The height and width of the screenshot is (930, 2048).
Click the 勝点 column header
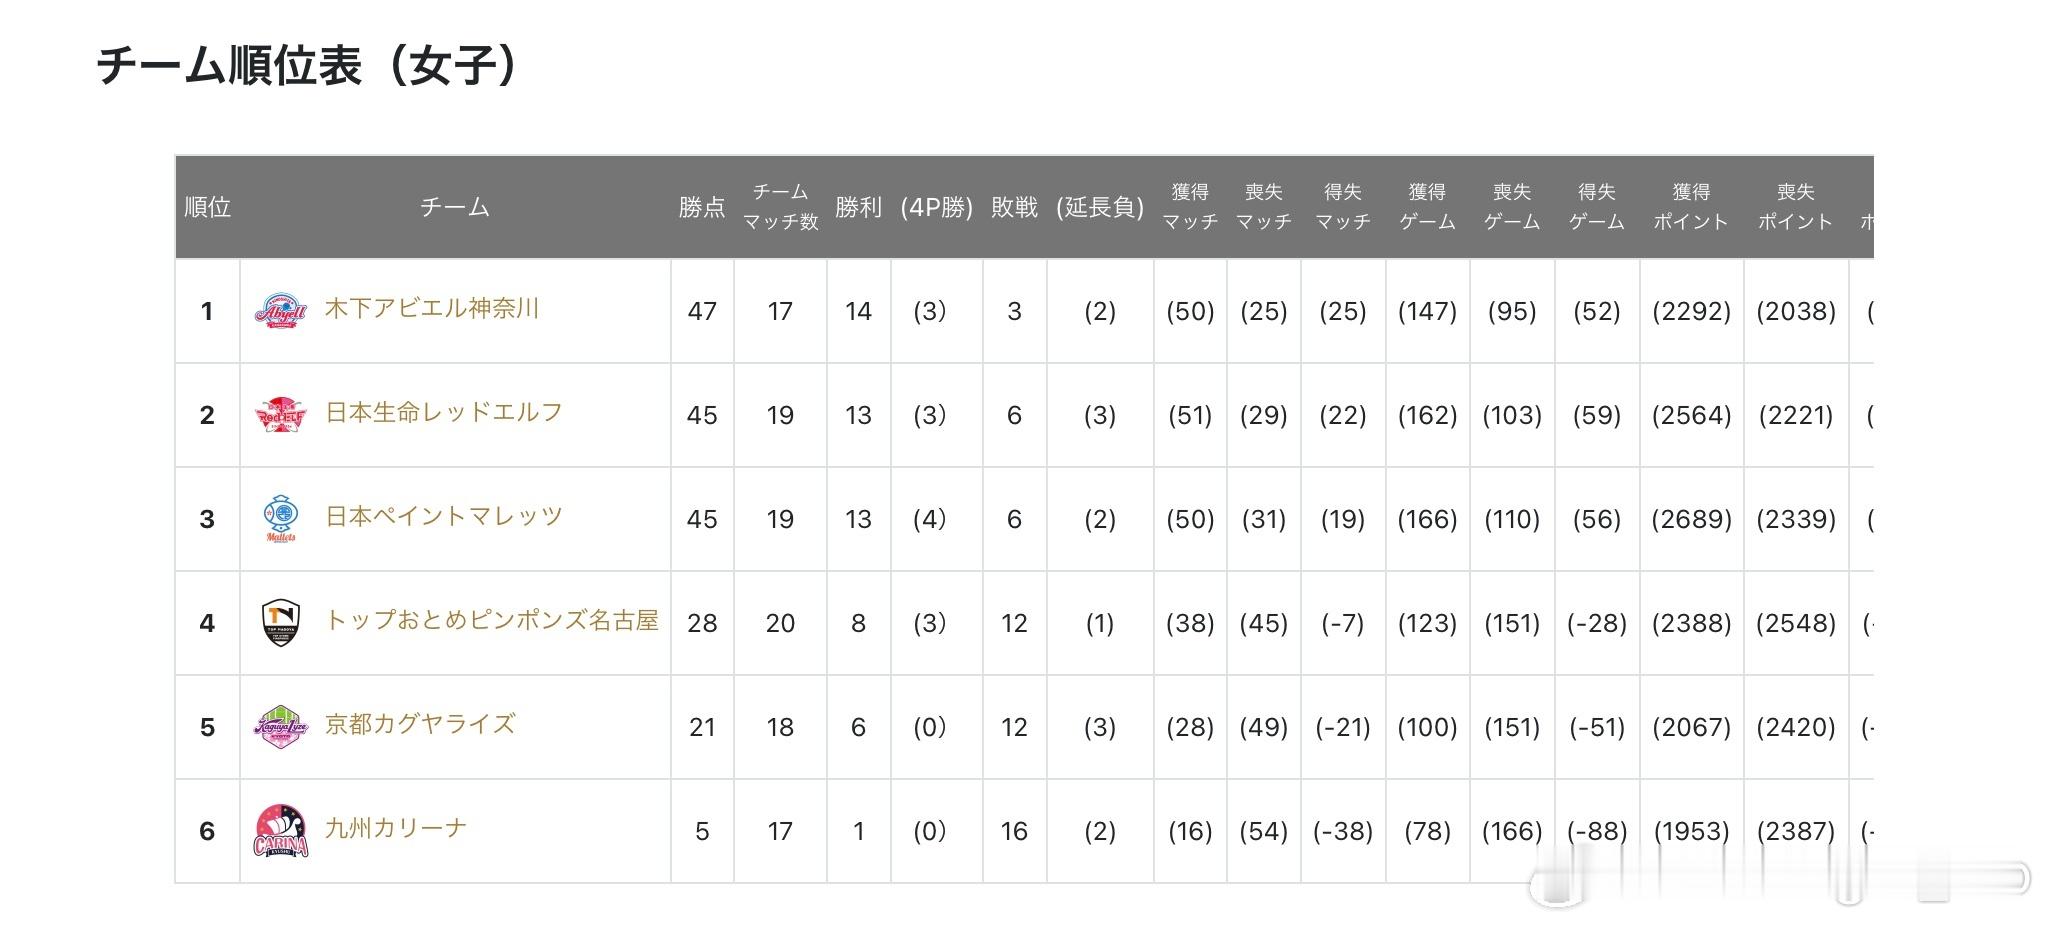tap(702, 207)
